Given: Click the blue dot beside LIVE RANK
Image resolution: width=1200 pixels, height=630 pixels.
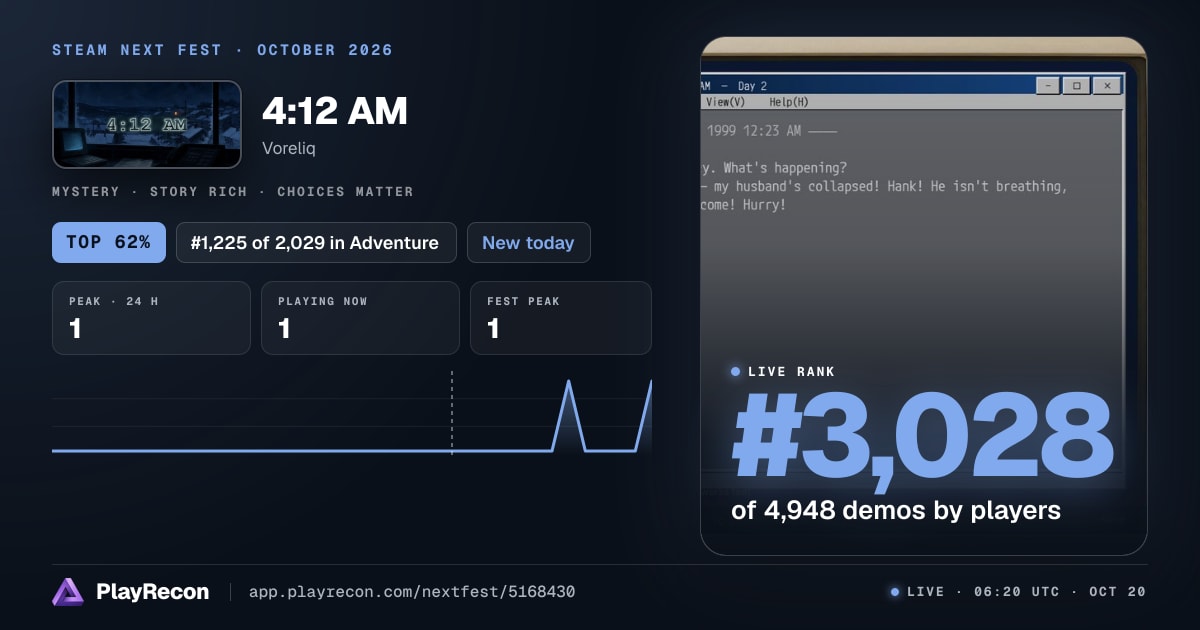Looking at the screenshot, I should (736, 372).
